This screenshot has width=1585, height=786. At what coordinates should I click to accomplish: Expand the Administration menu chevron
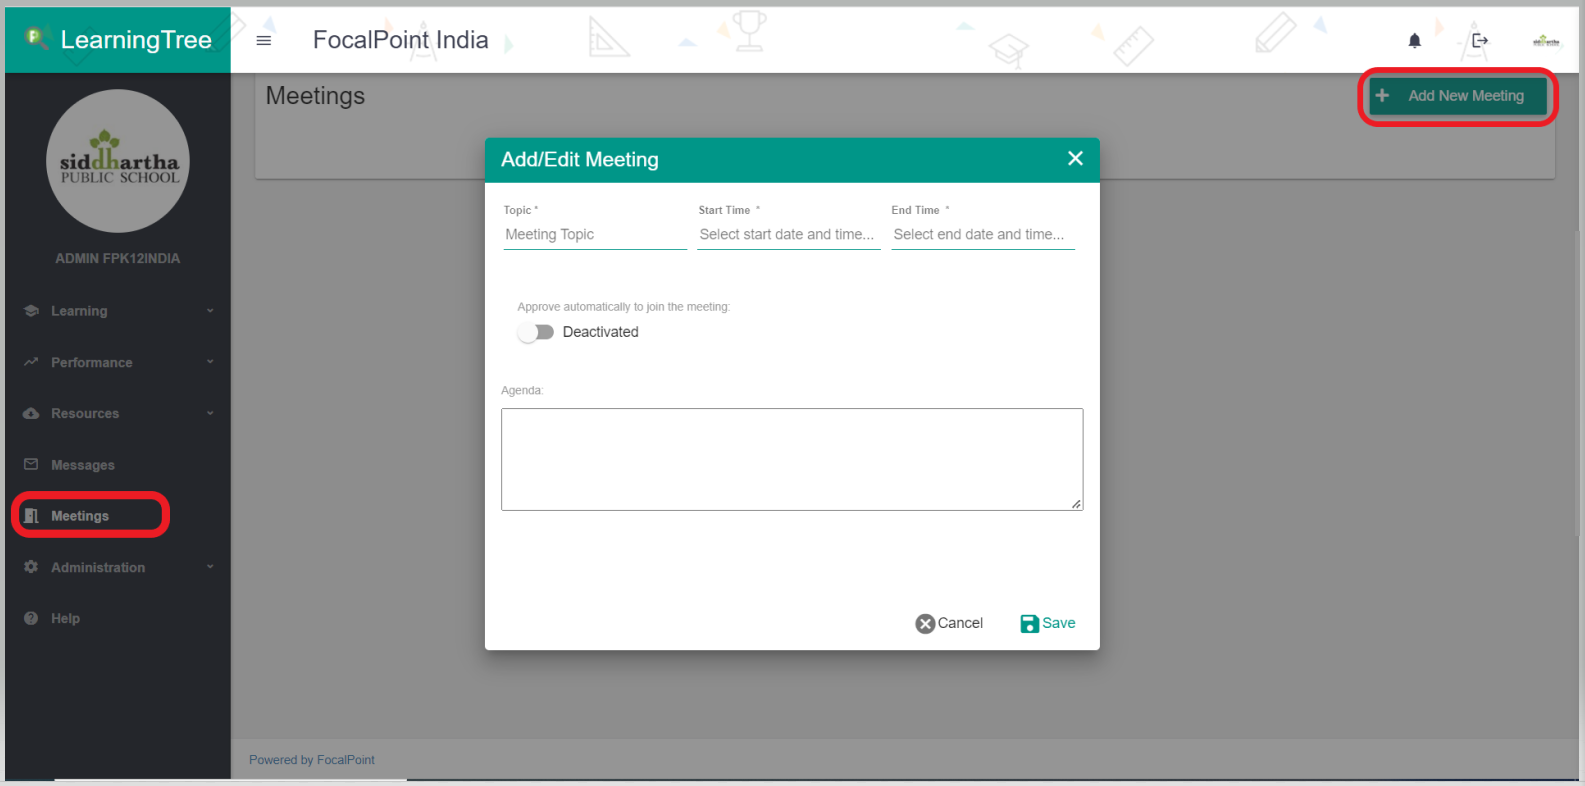(x=210, y=567)
